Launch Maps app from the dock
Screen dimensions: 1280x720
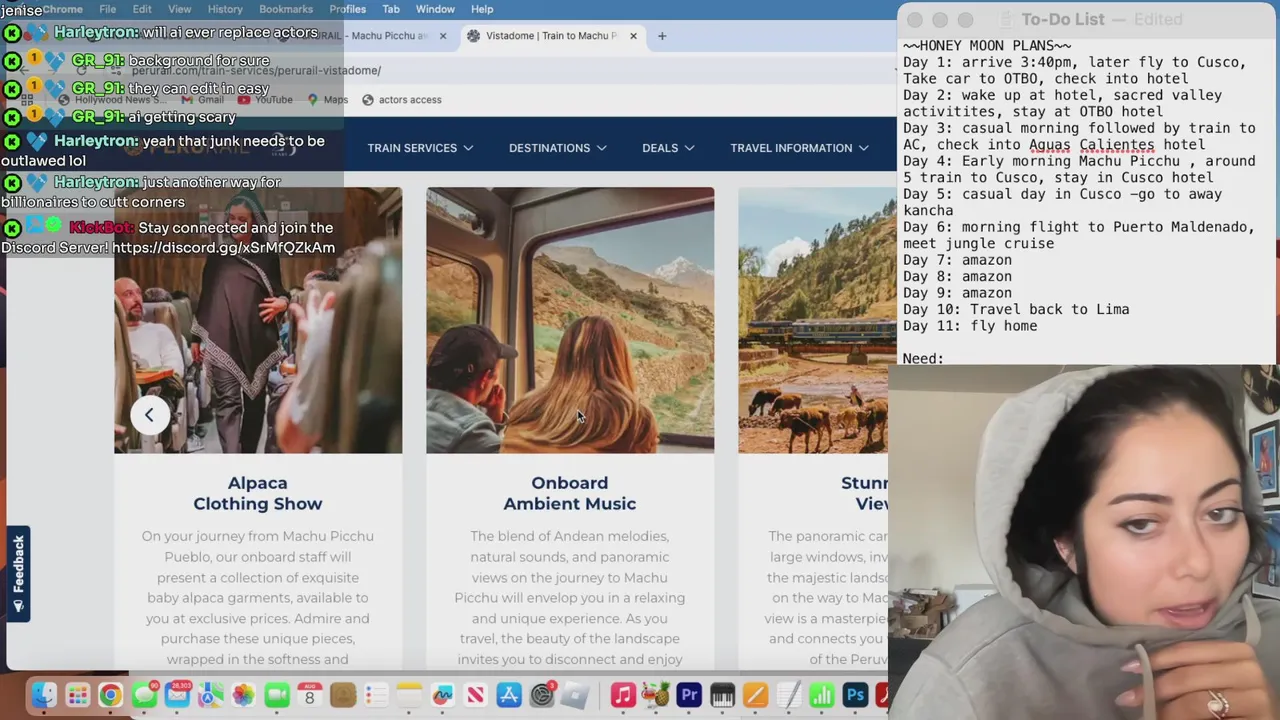coord(210,695)
